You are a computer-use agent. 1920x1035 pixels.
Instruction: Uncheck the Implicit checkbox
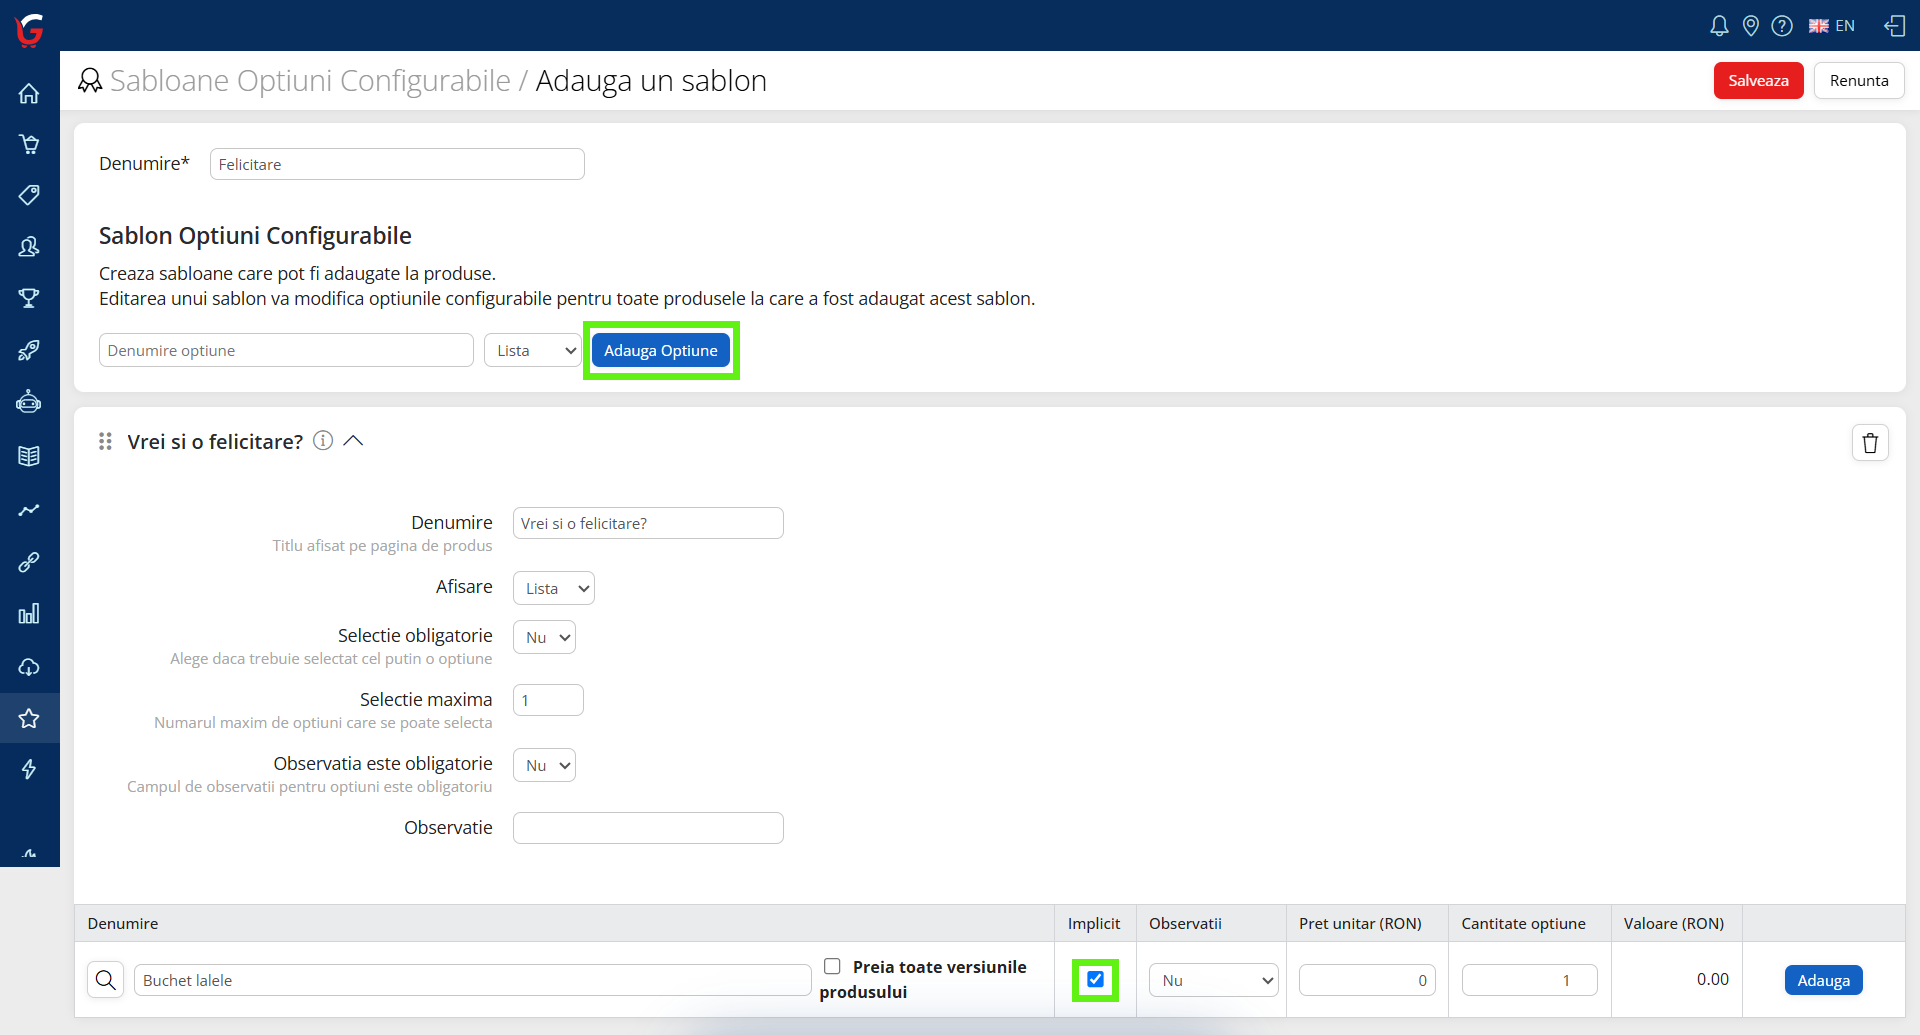1096,979
